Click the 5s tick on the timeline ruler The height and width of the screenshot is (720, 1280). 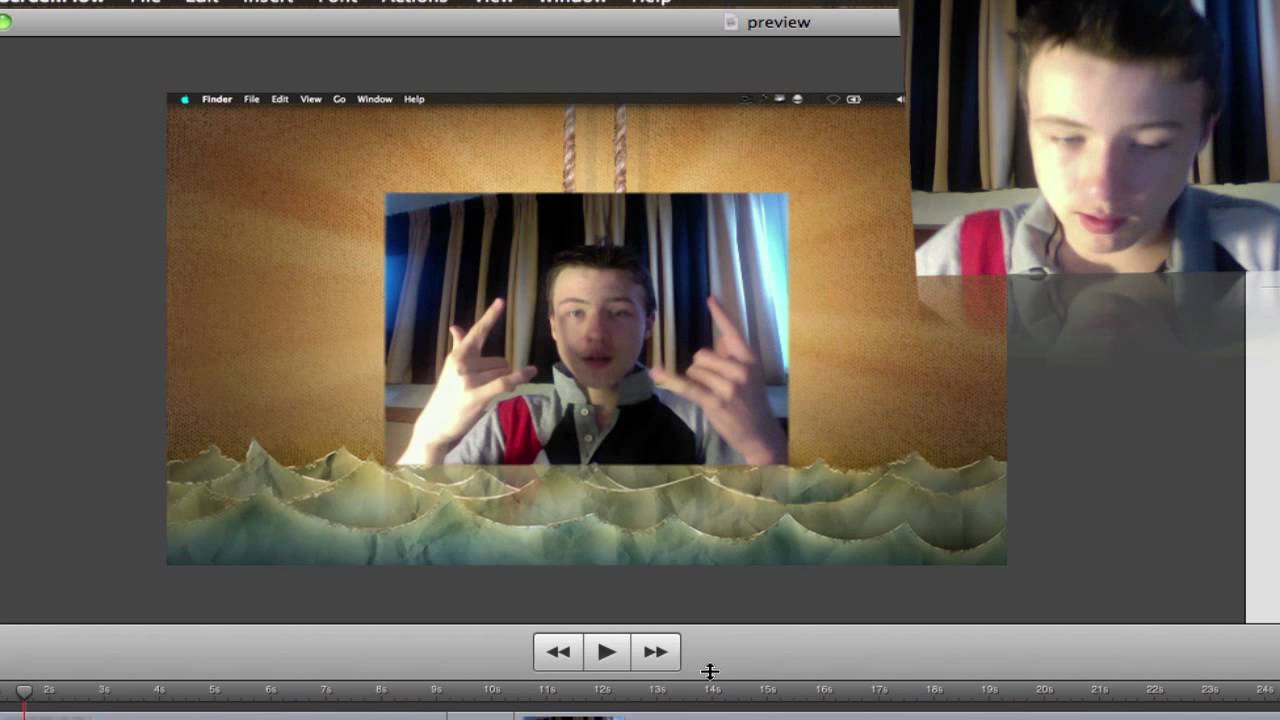point(214,689)
